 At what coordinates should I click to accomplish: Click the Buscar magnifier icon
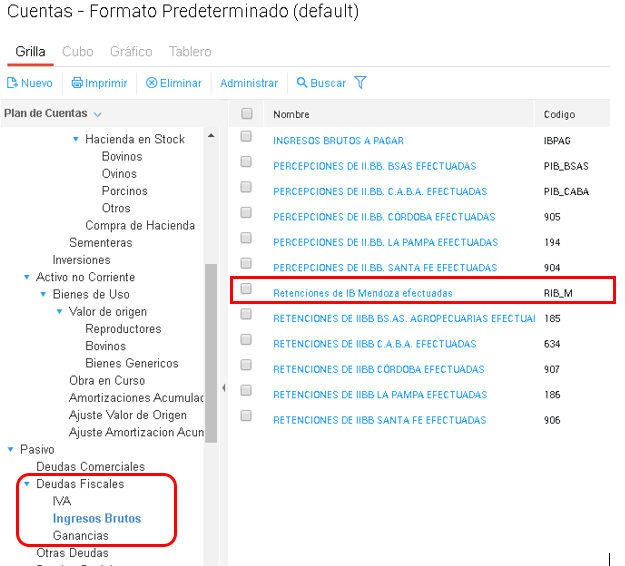click(302, 83)
